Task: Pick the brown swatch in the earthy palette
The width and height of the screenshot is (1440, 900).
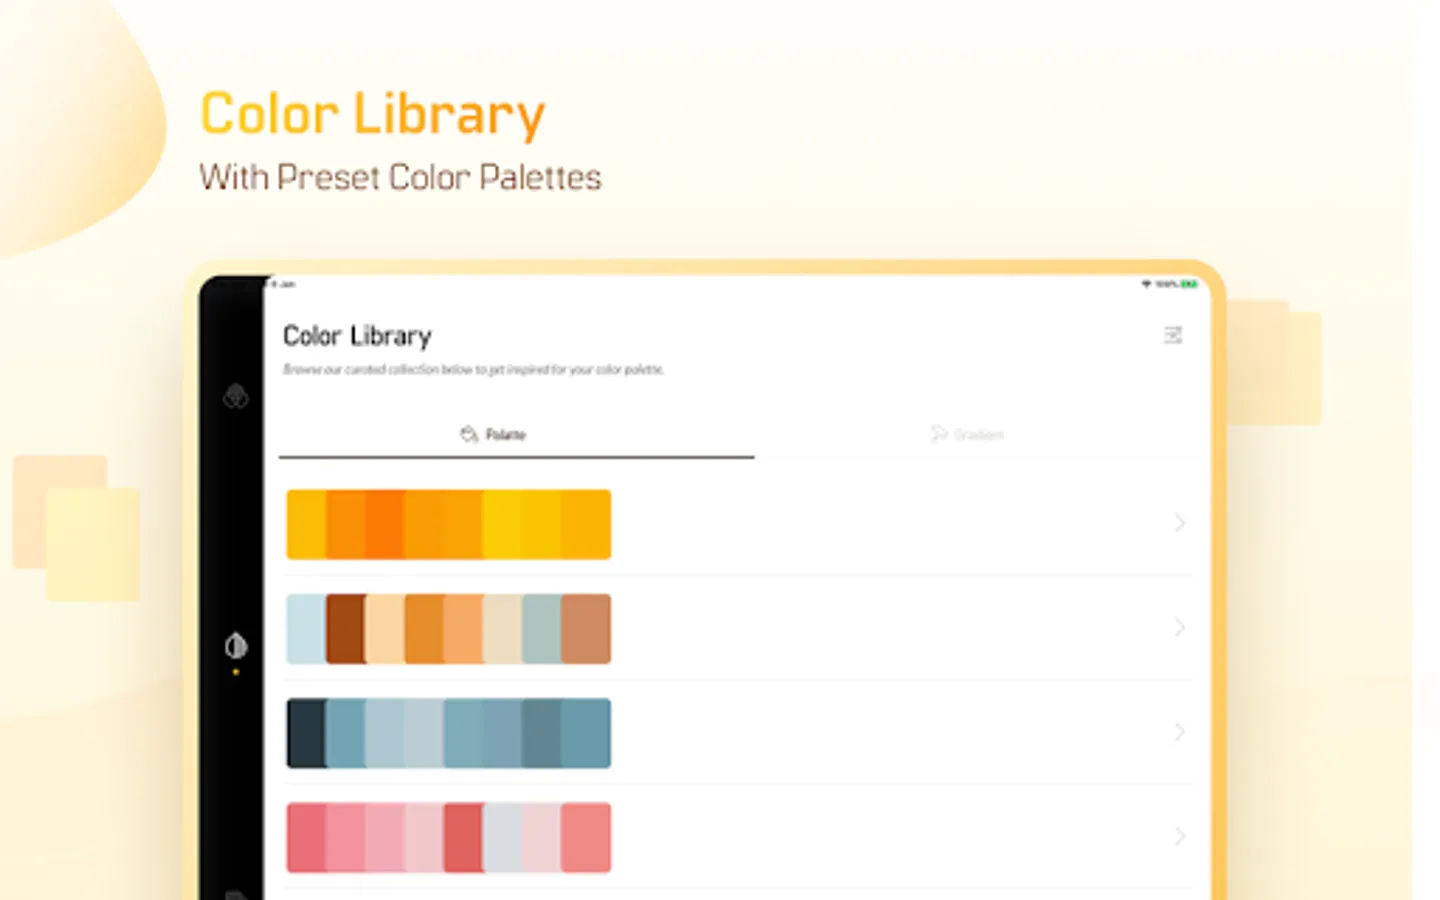Action: coord(345,629)
